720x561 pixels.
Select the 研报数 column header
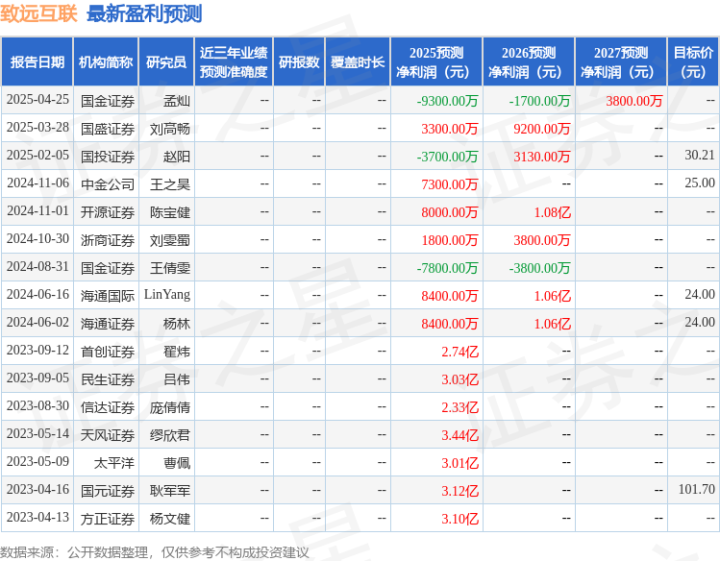[299, 62]
